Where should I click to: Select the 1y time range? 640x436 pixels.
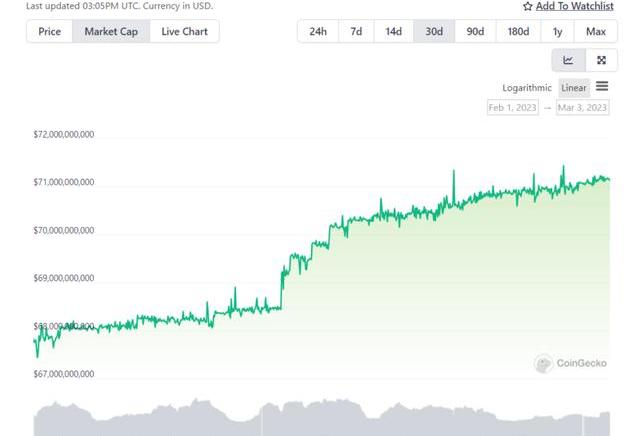558,31
